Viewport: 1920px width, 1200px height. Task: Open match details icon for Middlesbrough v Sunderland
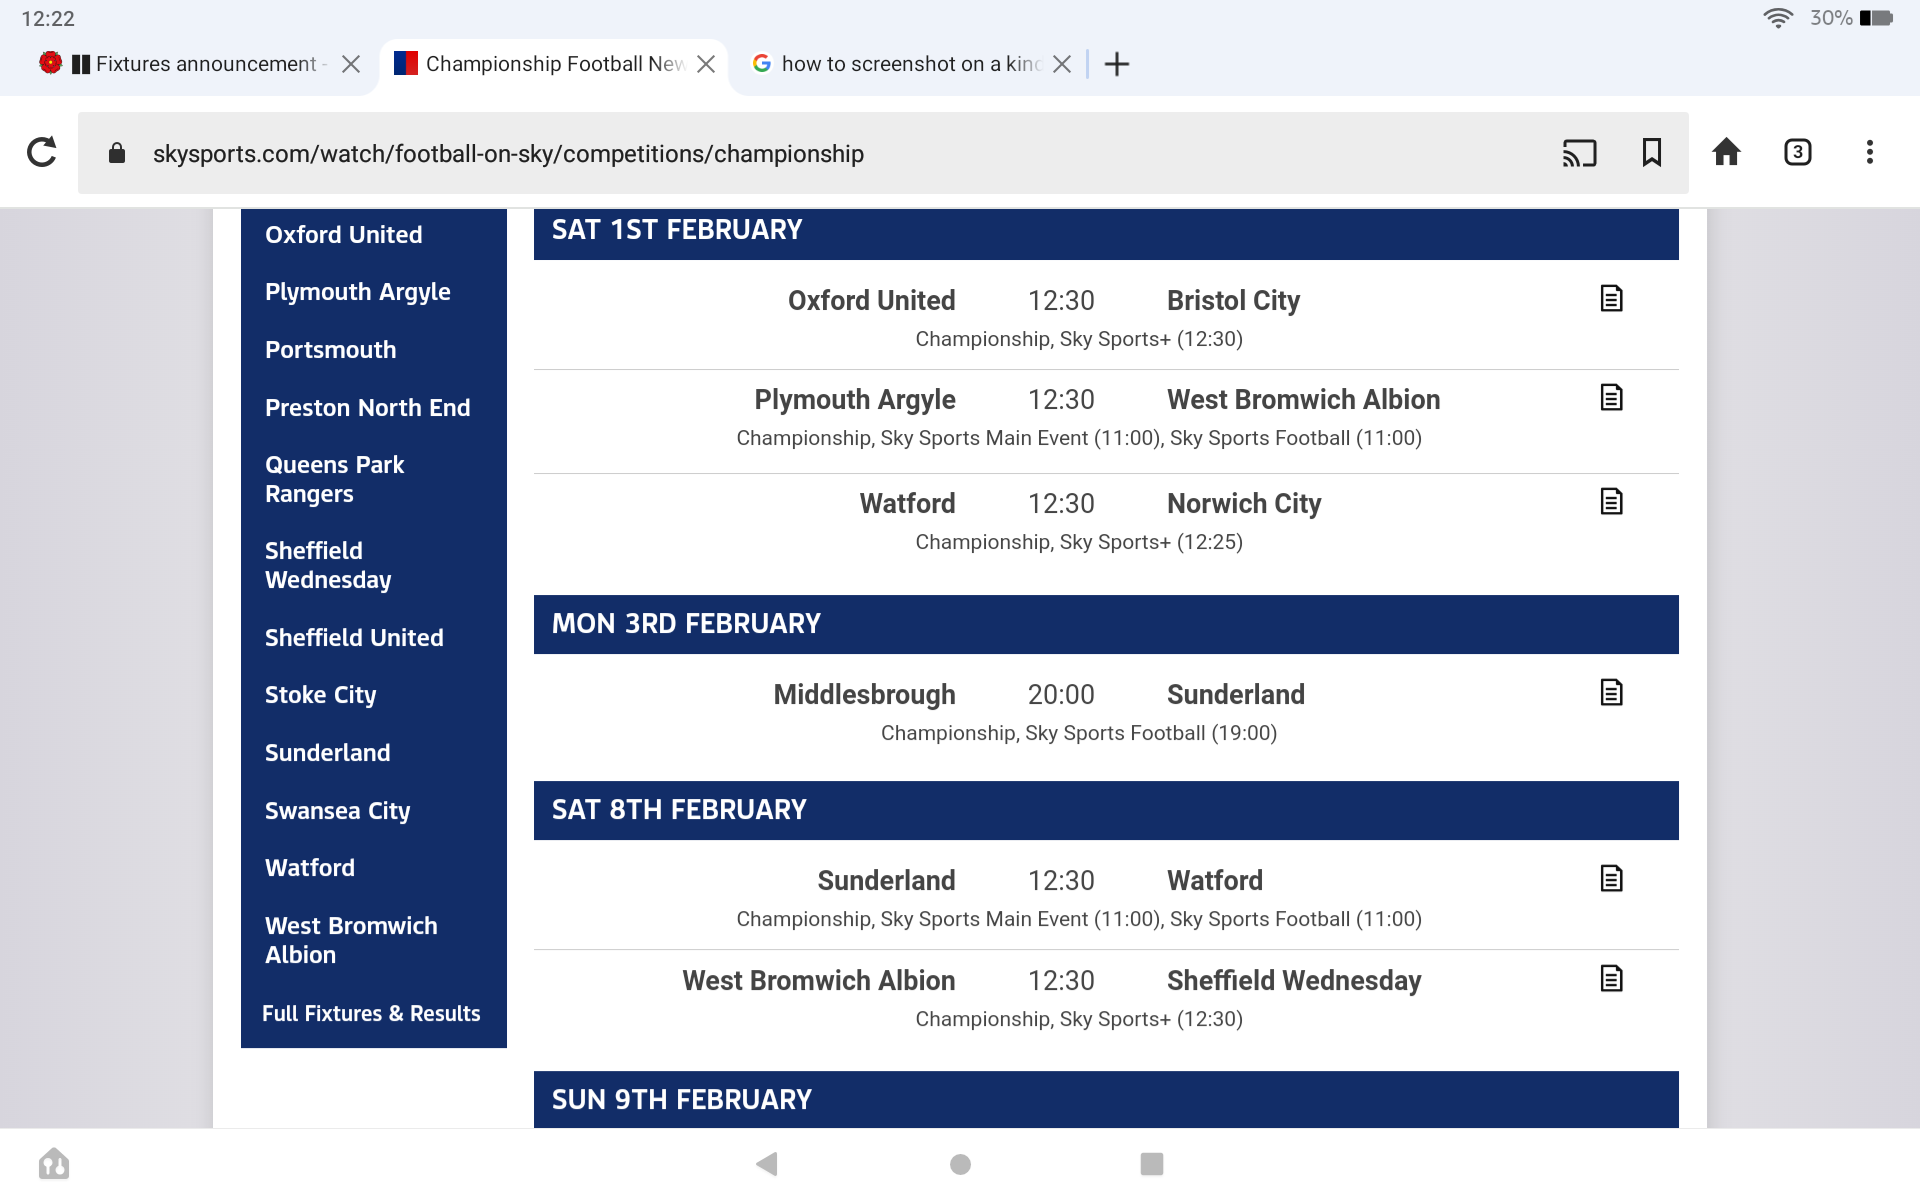coord(1611,692)
